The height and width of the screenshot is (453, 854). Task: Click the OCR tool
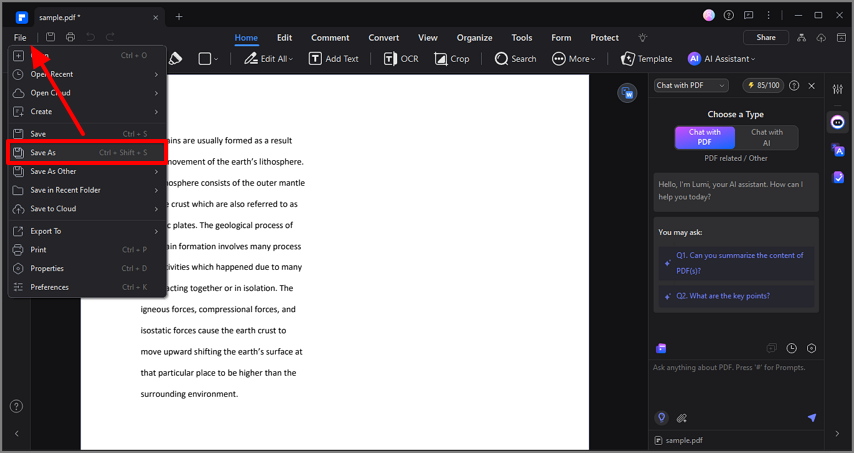[401, 59]
